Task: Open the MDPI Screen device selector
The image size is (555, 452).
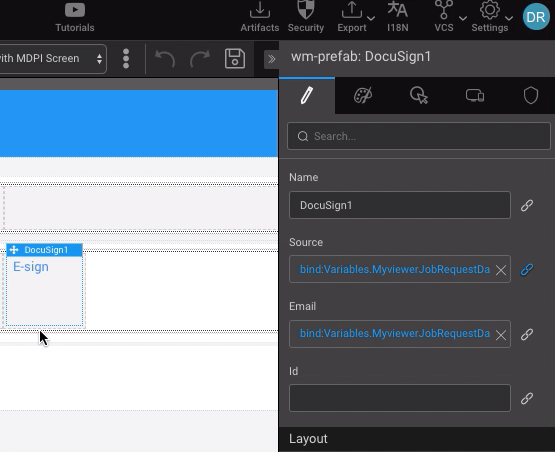Action: (53, 59)
